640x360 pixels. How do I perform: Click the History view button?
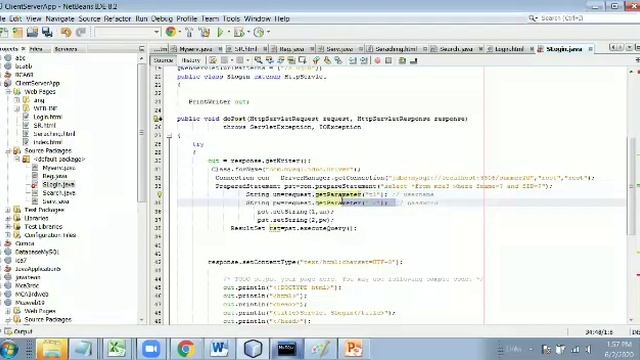tap(191, 60)
